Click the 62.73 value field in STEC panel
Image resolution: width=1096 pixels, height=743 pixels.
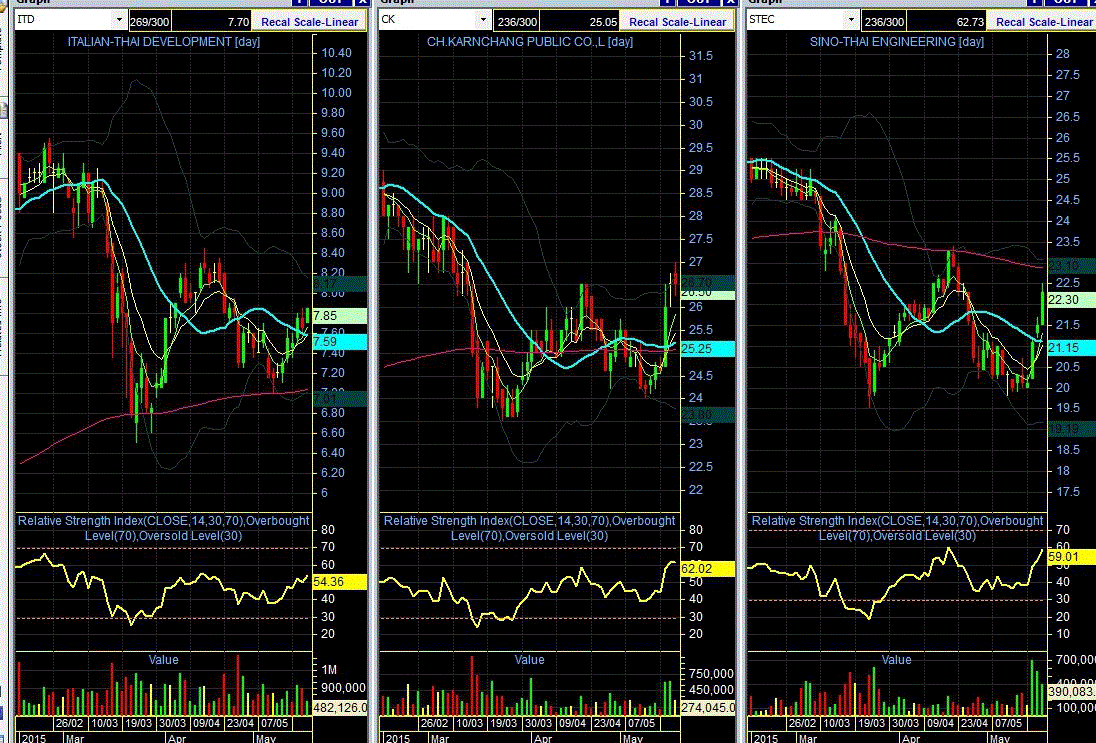[947, 22]
